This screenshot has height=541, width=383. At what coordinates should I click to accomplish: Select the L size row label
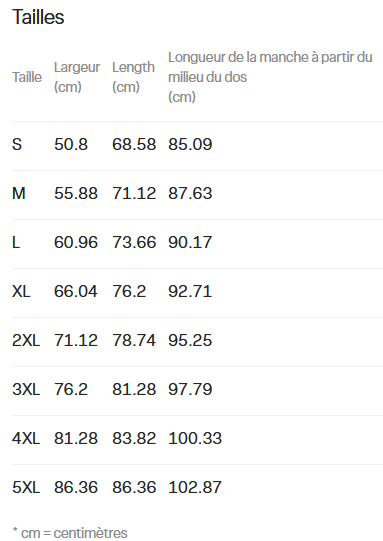[16, 242]
